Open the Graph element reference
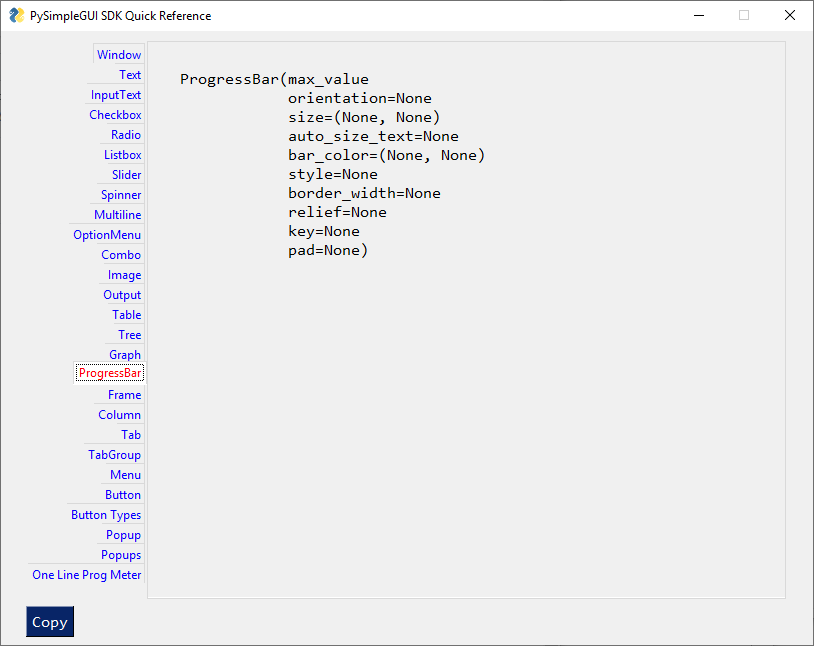The height and width of the screenshot is (646, 814). click(x=125, y=354)
